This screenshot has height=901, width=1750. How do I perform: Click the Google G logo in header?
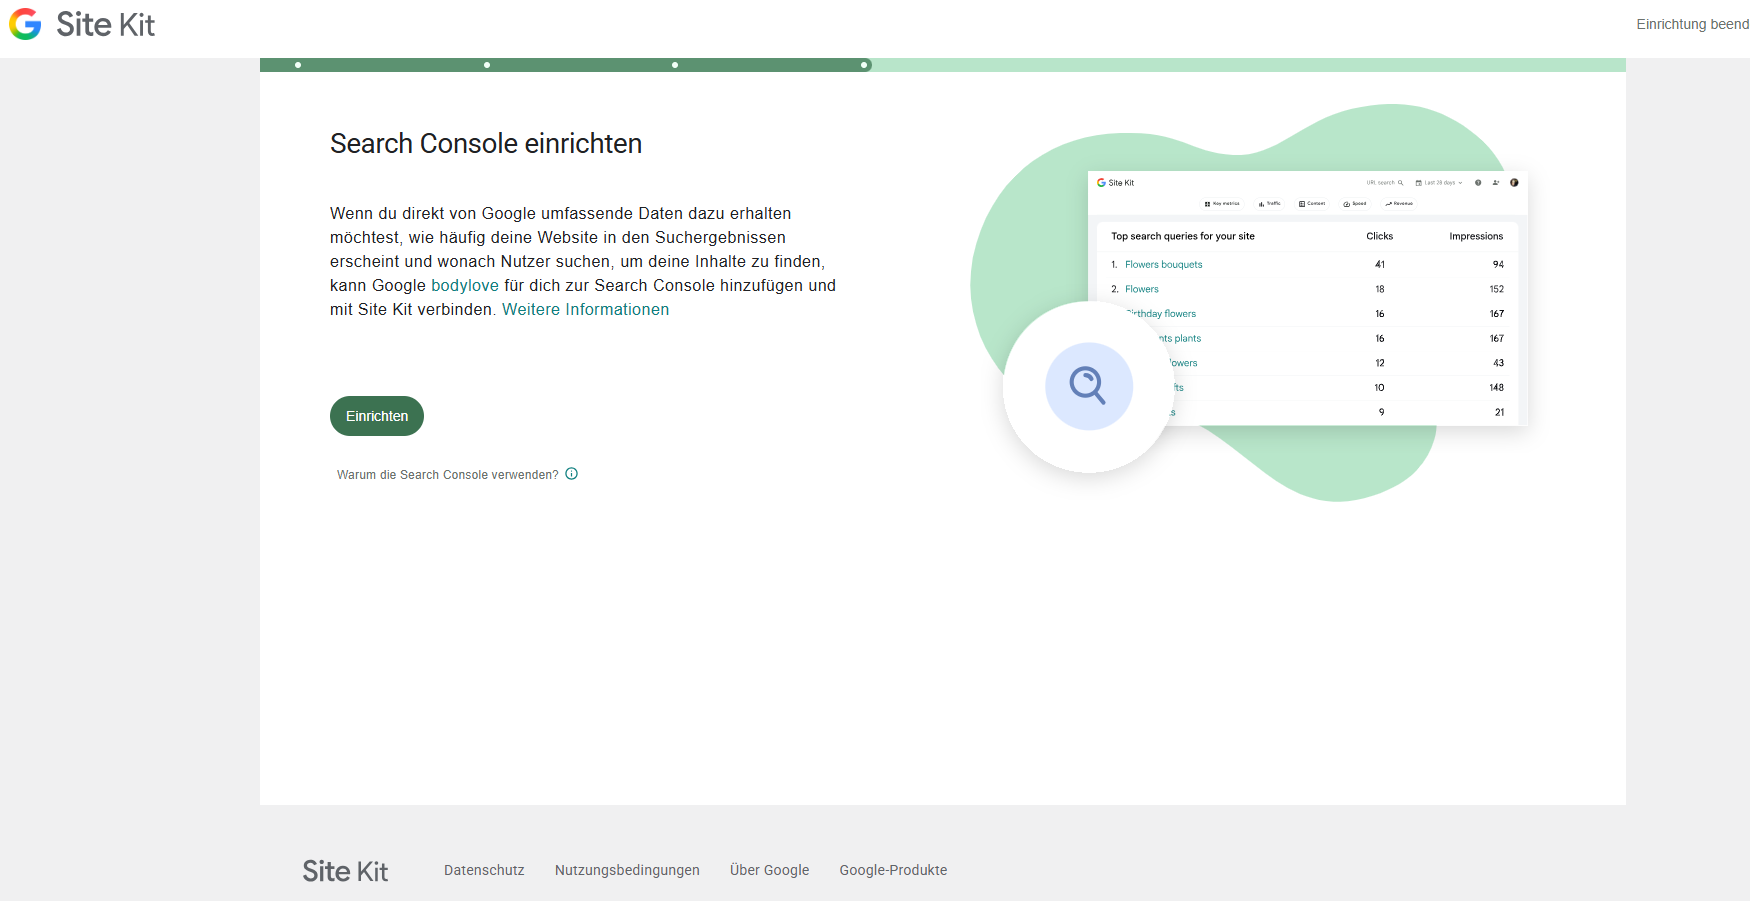coord(25,24)
